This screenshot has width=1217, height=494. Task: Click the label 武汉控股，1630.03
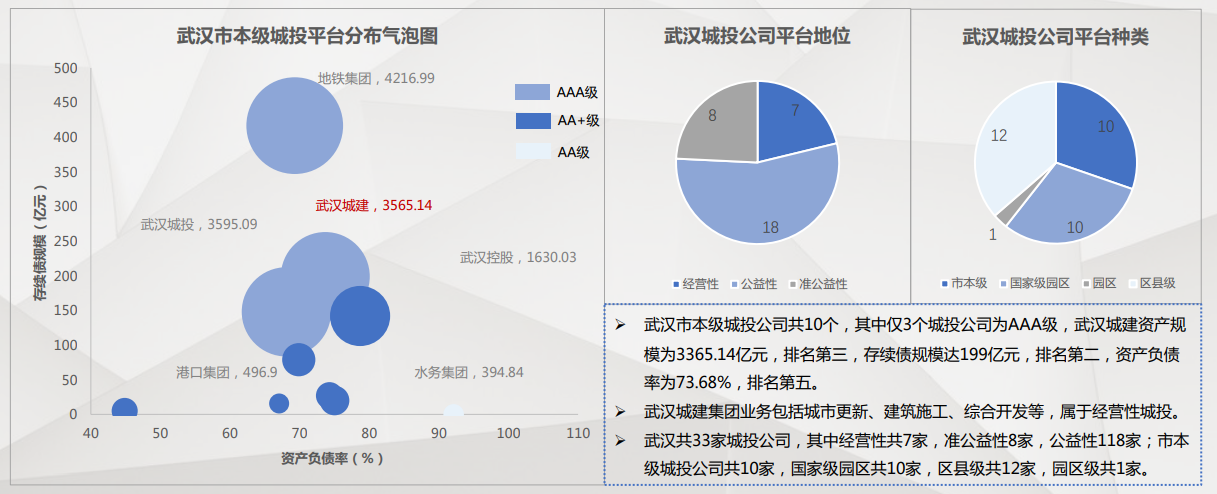(518, 257)
